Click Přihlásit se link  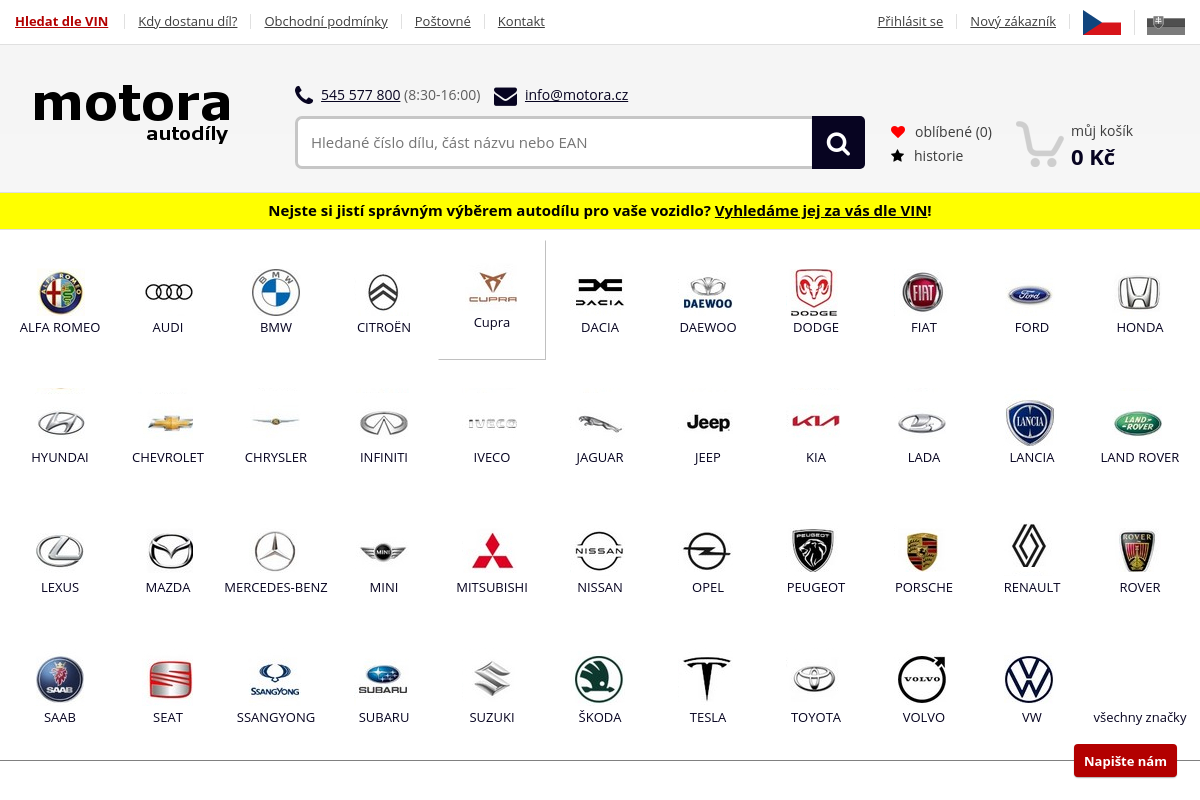[x=910, y=21]
